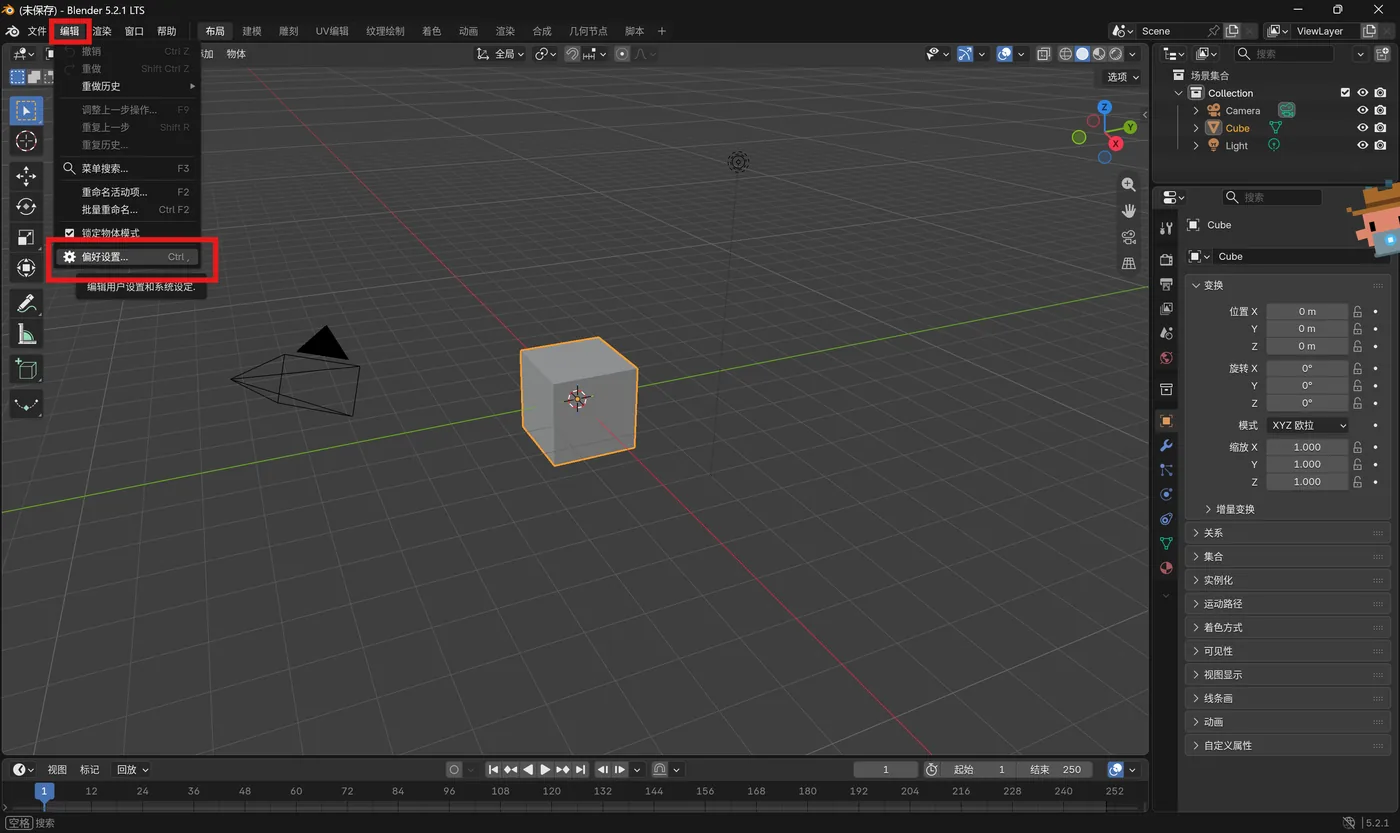The height and width of the screenshot is (833, 1400).
Task: Open the Object Data properties tab (green triangle)
Action: tap(1166, 543)
